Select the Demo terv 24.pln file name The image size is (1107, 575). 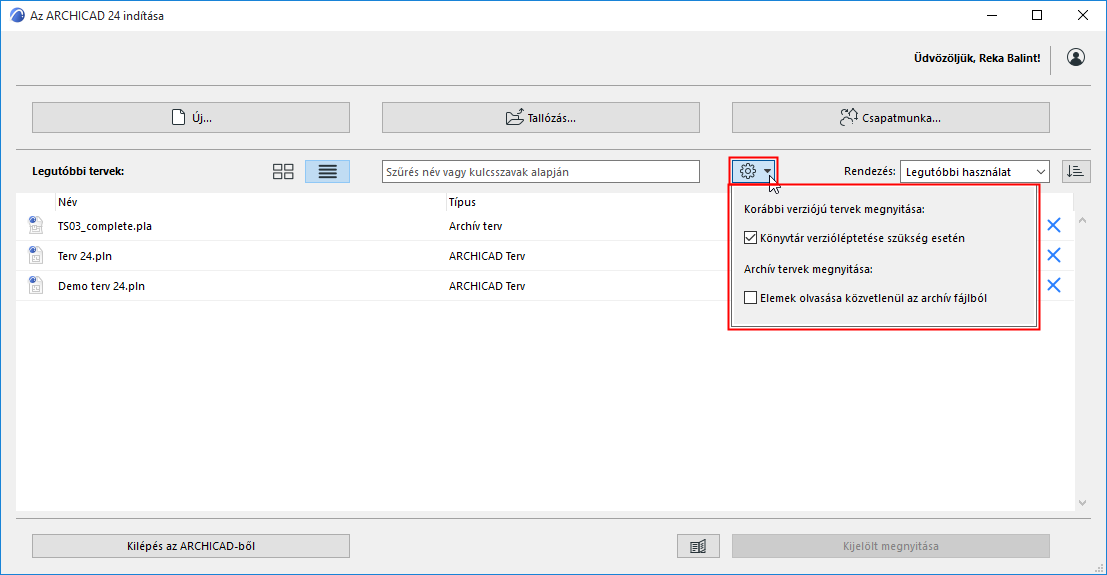(x=101, y=286)
